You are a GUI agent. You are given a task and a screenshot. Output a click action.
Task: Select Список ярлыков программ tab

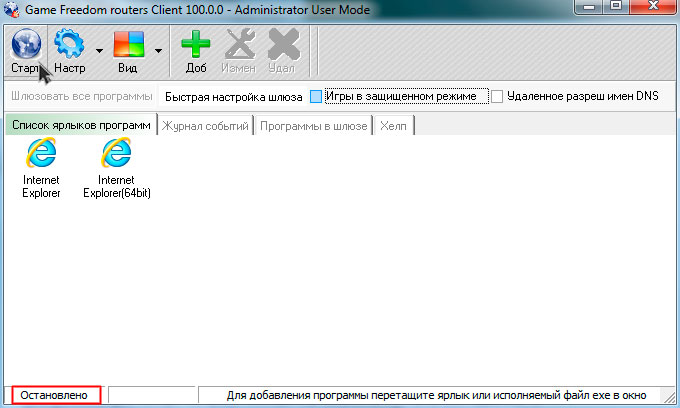pos(81,125)
